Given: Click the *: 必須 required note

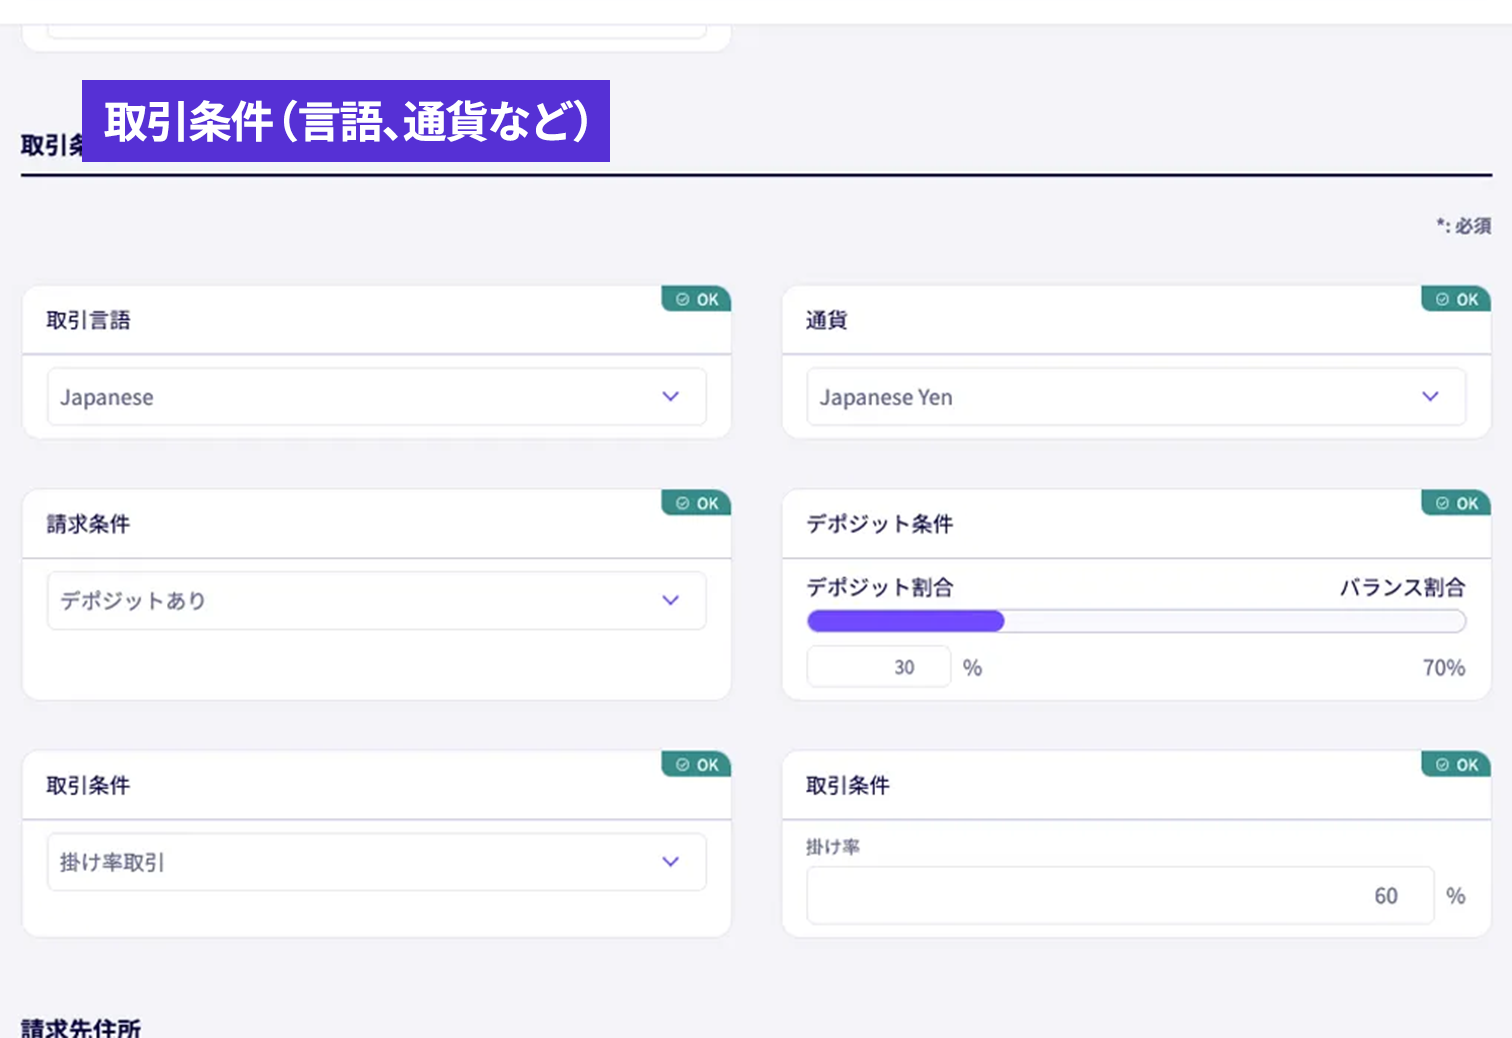Looking at the screenshot, I should (1464, 226).
